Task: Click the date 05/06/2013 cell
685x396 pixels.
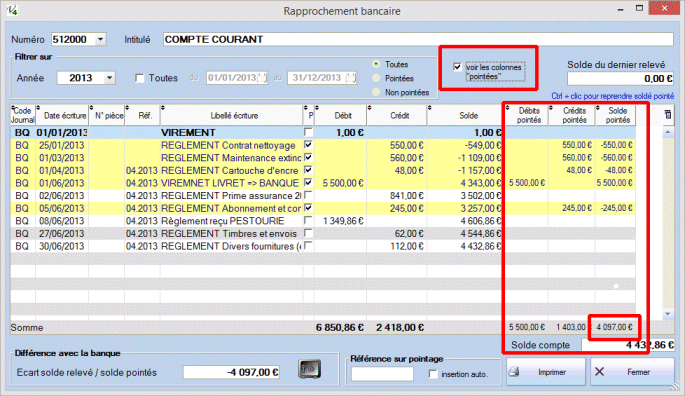Action: pos(61,208)
